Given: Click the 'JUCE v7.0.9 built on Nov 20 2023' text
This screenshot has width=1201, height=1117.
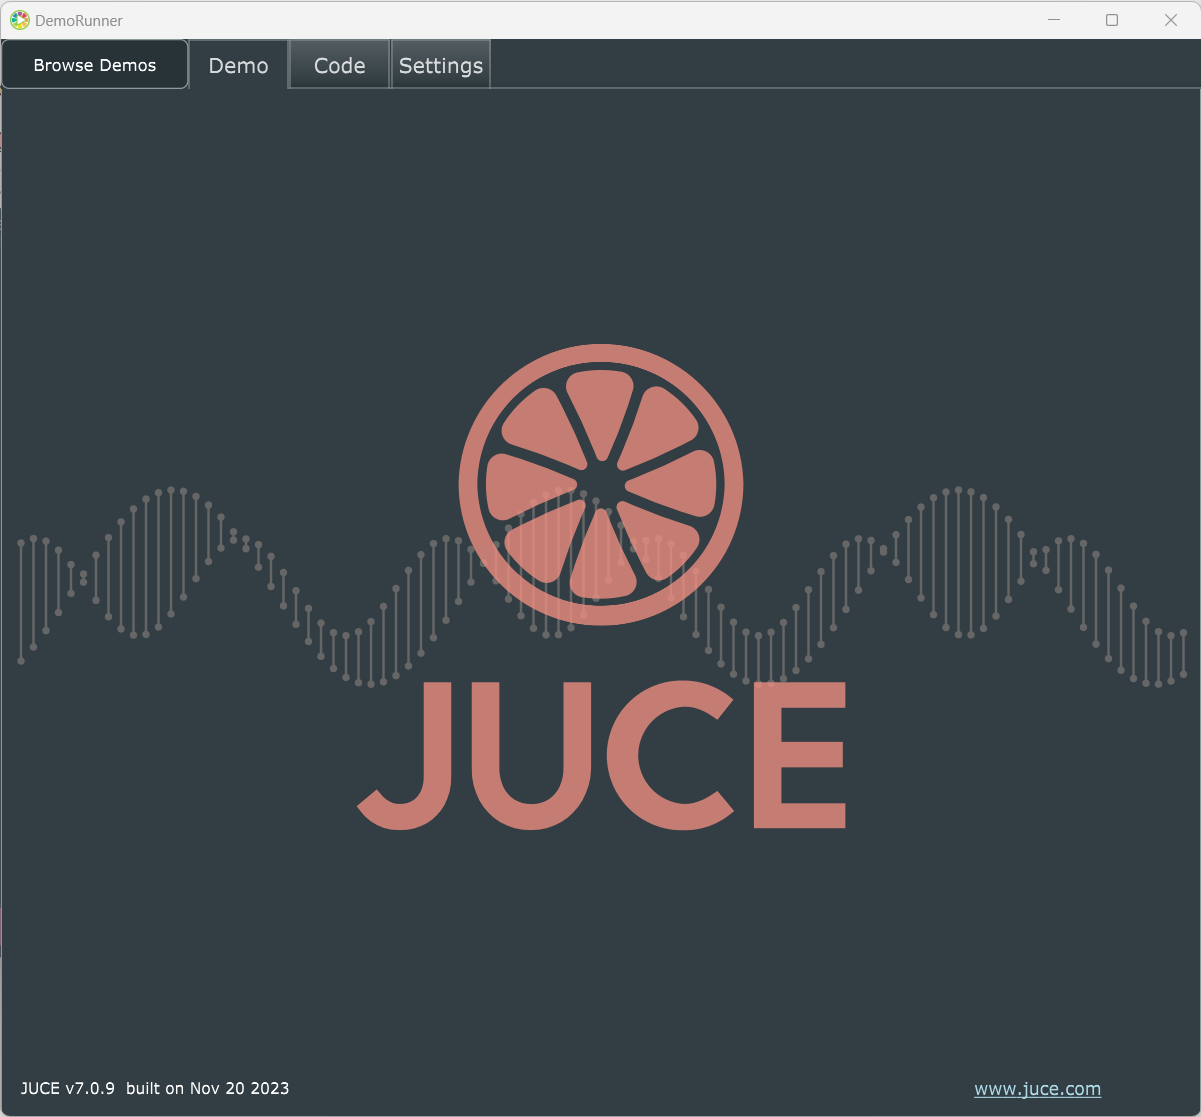Looking at the screenshot, I should pos(155,1088).
